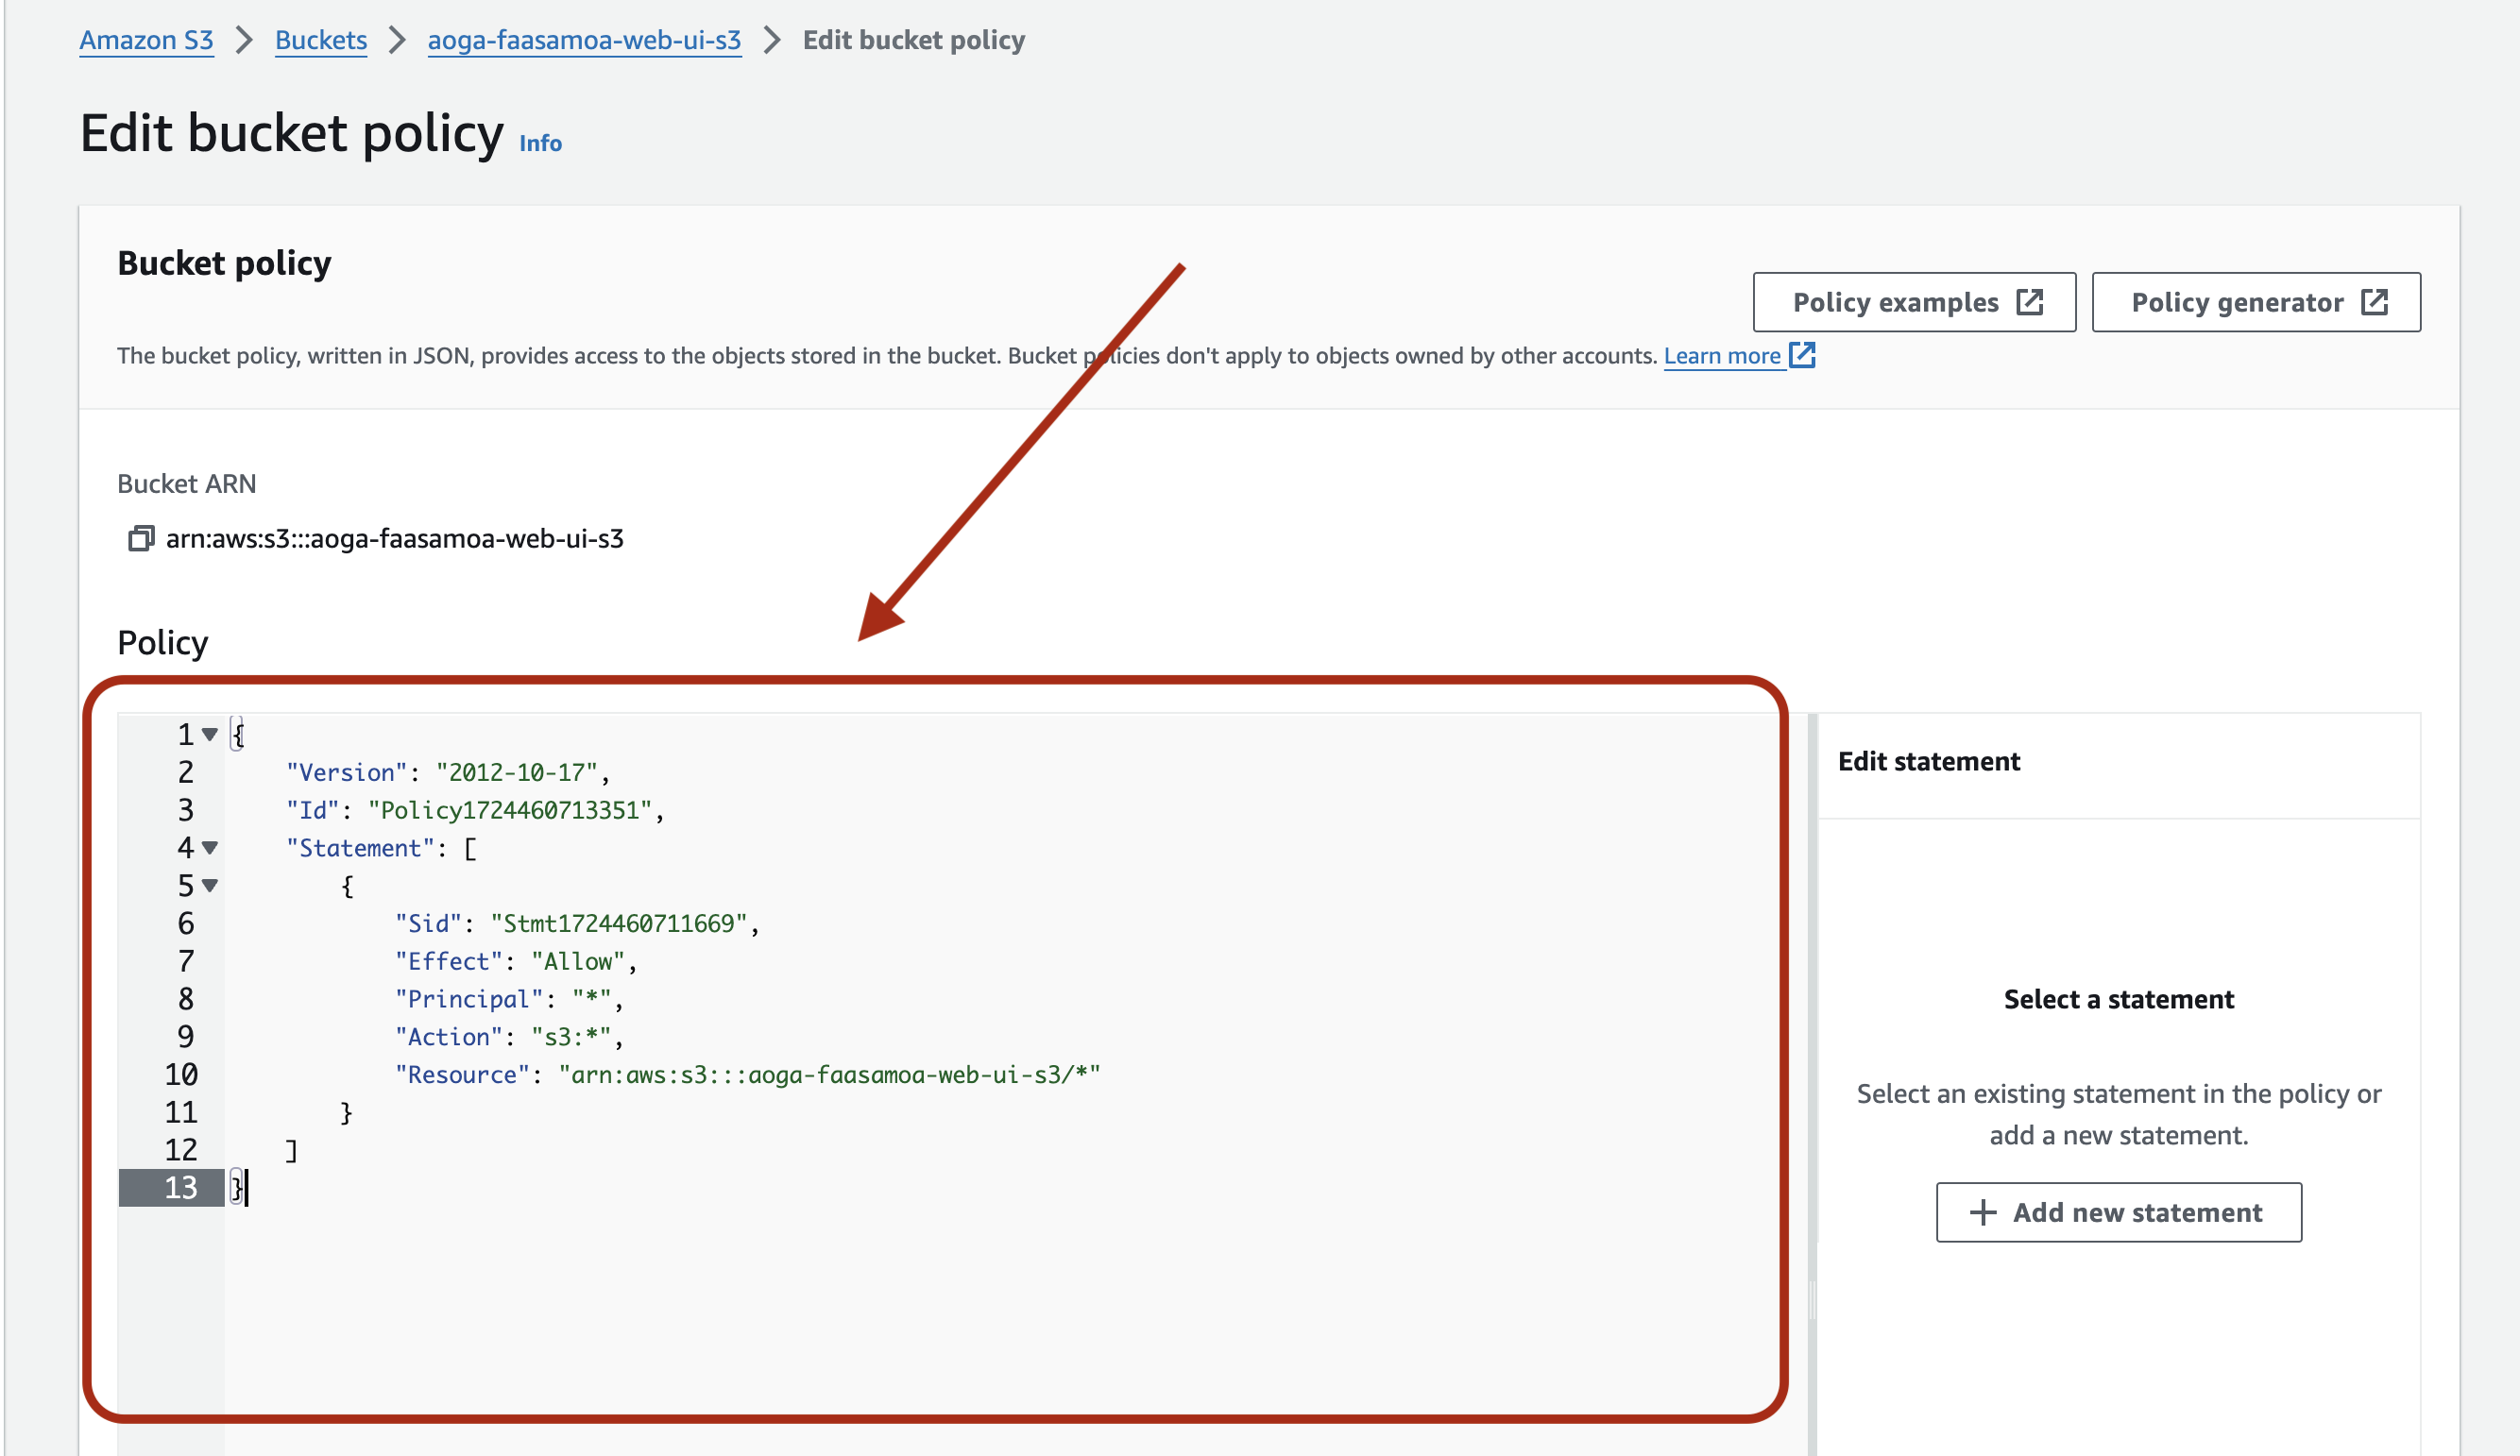The height and width of the screenshot is (1456, 2520).
Task: Collapse code fold arrow on line 1
Action: [x=210, y=735]
